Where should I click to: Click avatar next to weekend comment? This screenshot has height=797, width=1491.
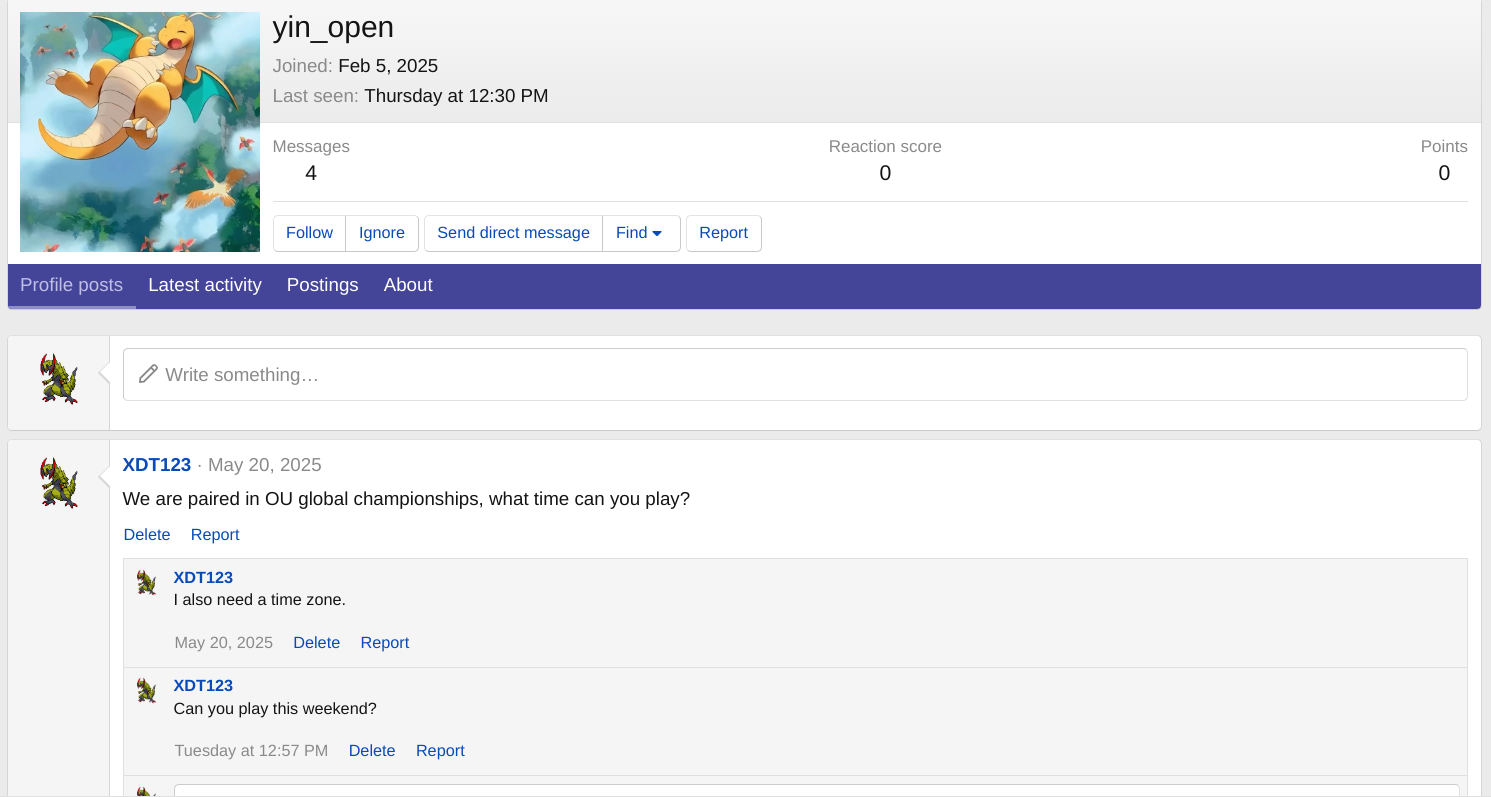[x=147, y=691]
